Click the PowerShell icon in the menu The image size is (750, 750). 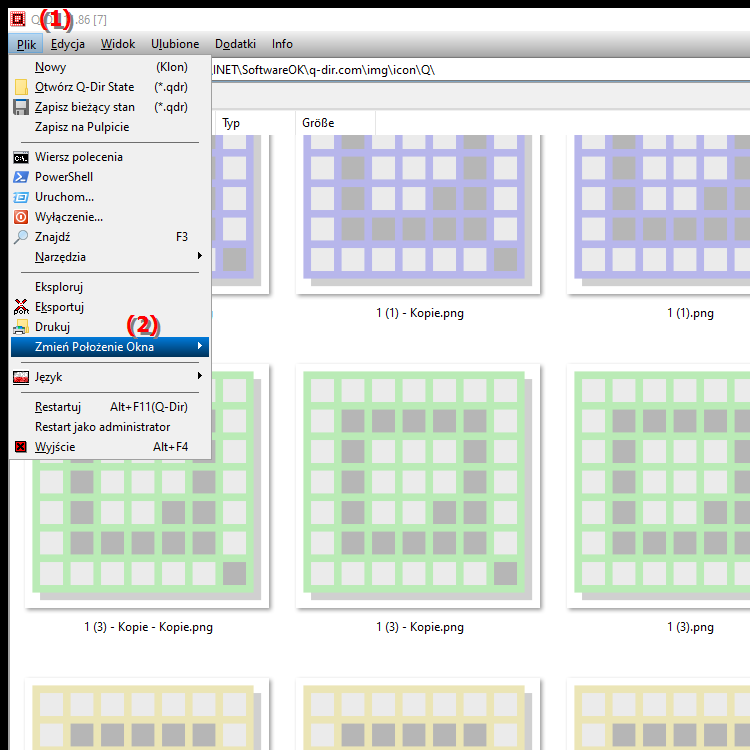pos(21,177)
